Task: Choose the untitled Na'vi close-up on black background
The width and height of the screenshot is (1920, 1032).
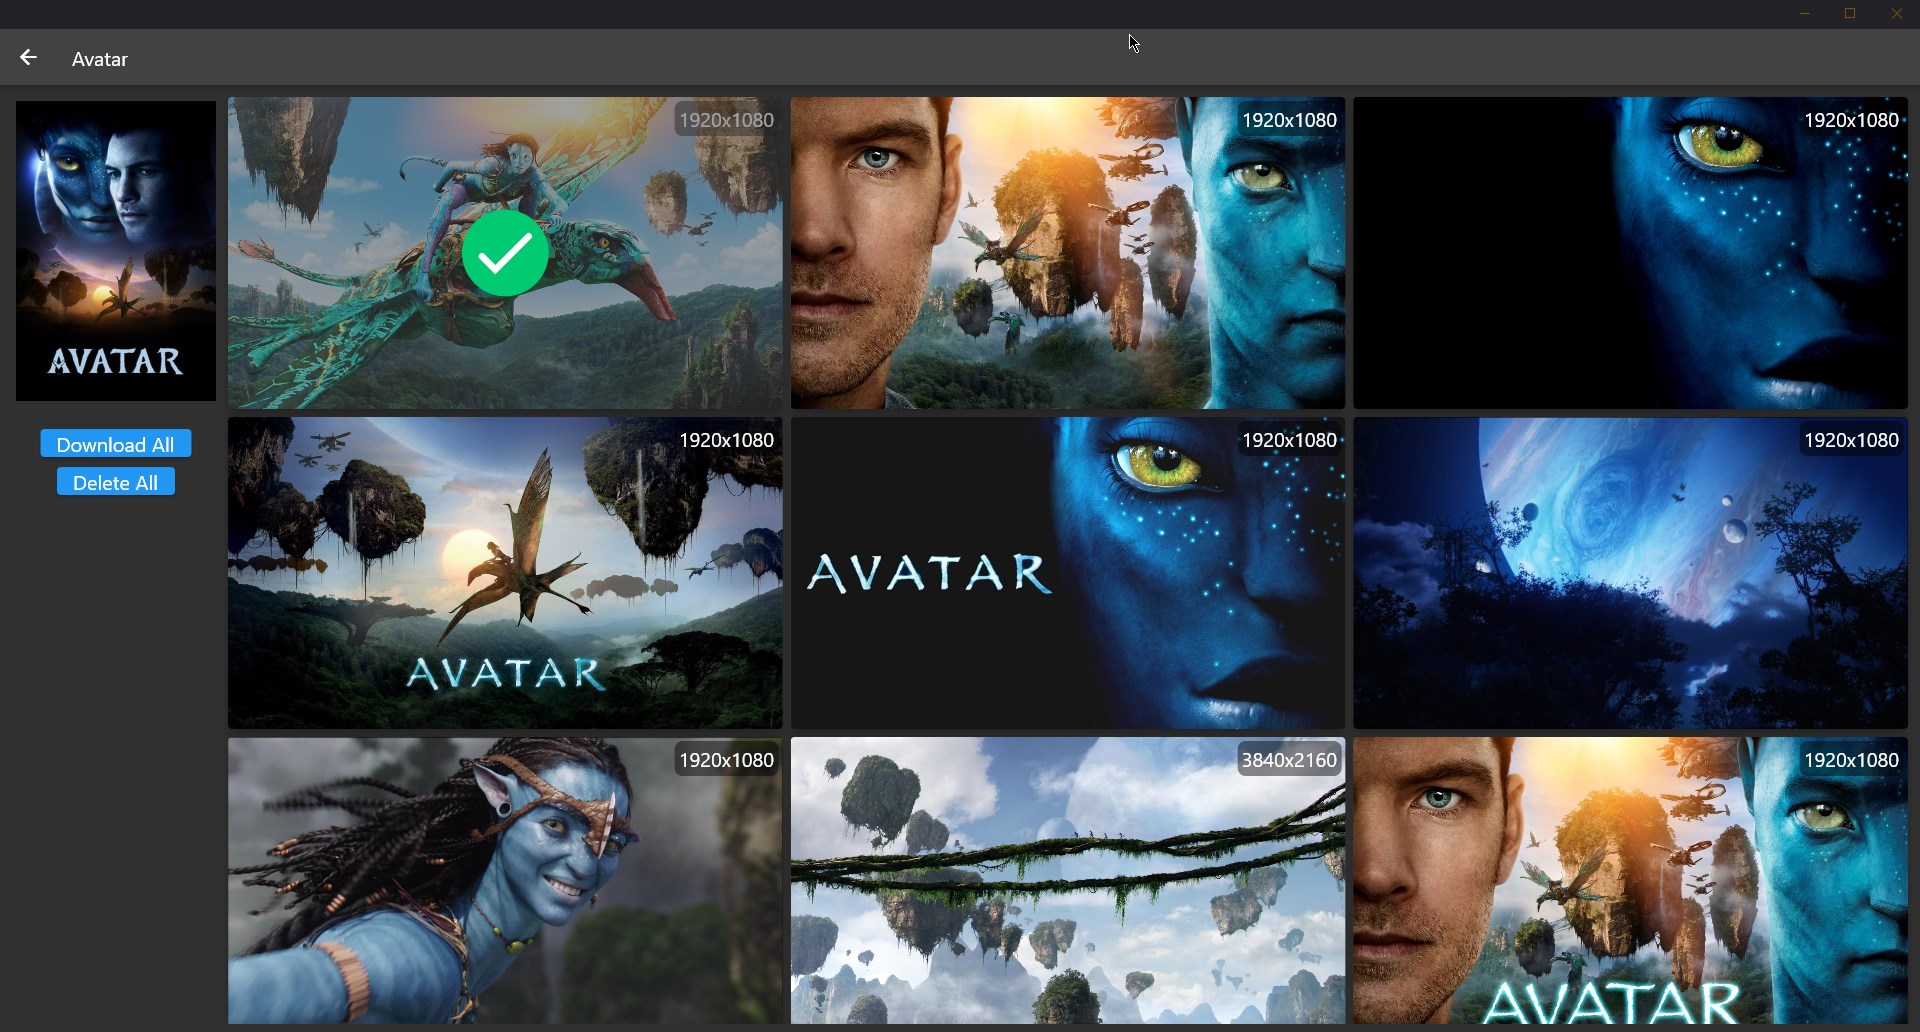Action: tap(1631, 253)
